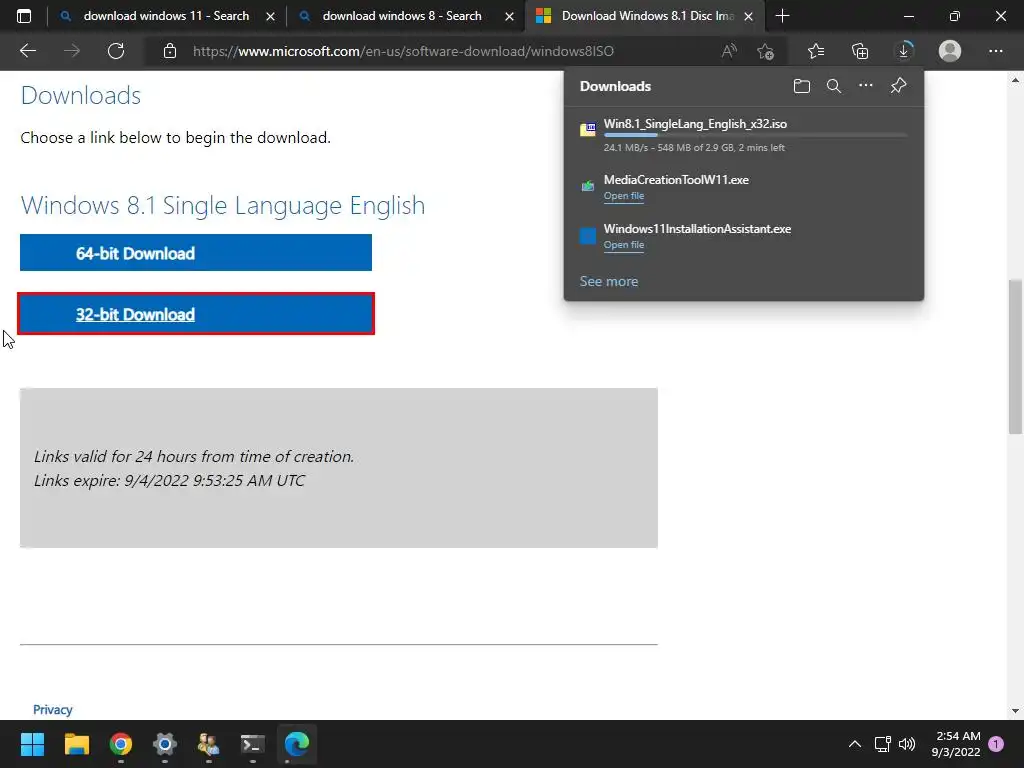The image size is (1024, 768).
Task: Click the Links expire date text
Action: coord(169,481)
